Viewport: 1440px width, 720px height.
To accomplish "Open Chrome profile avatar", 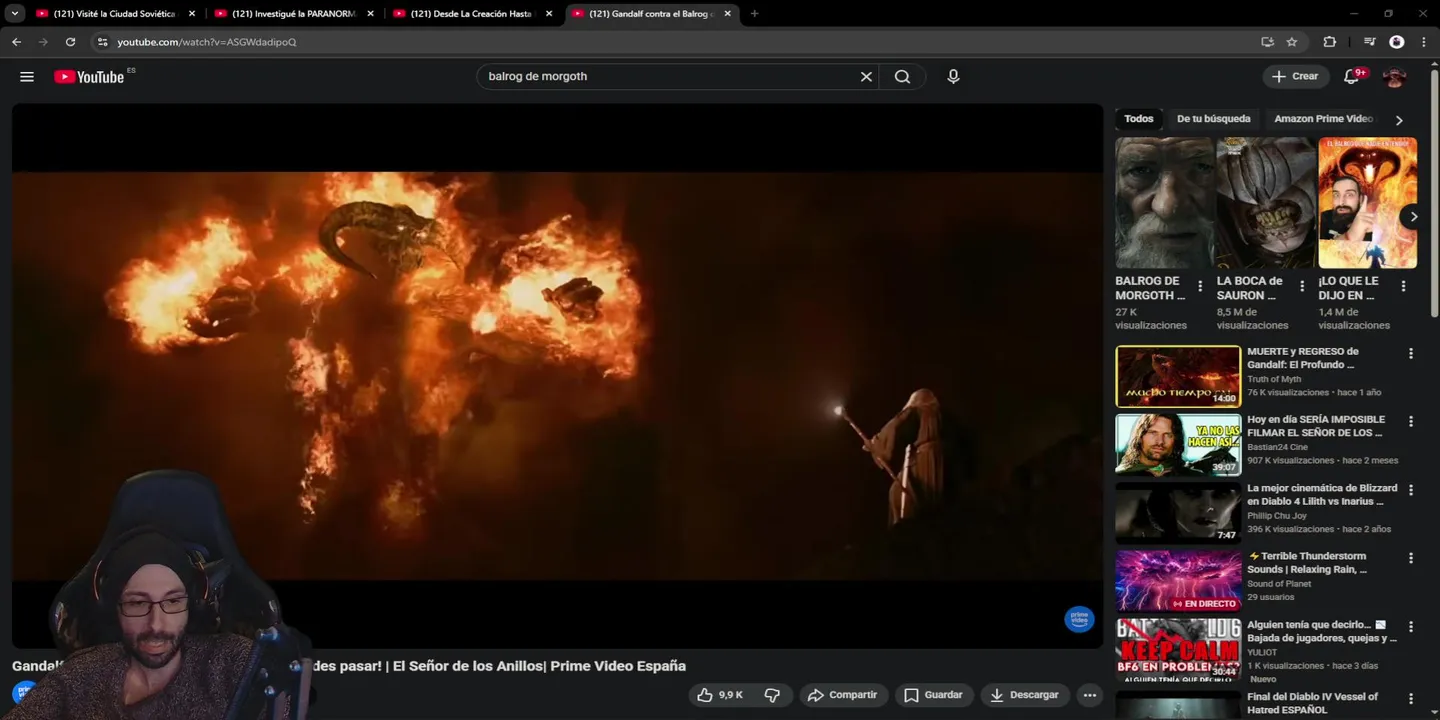I will (1397, 42).
